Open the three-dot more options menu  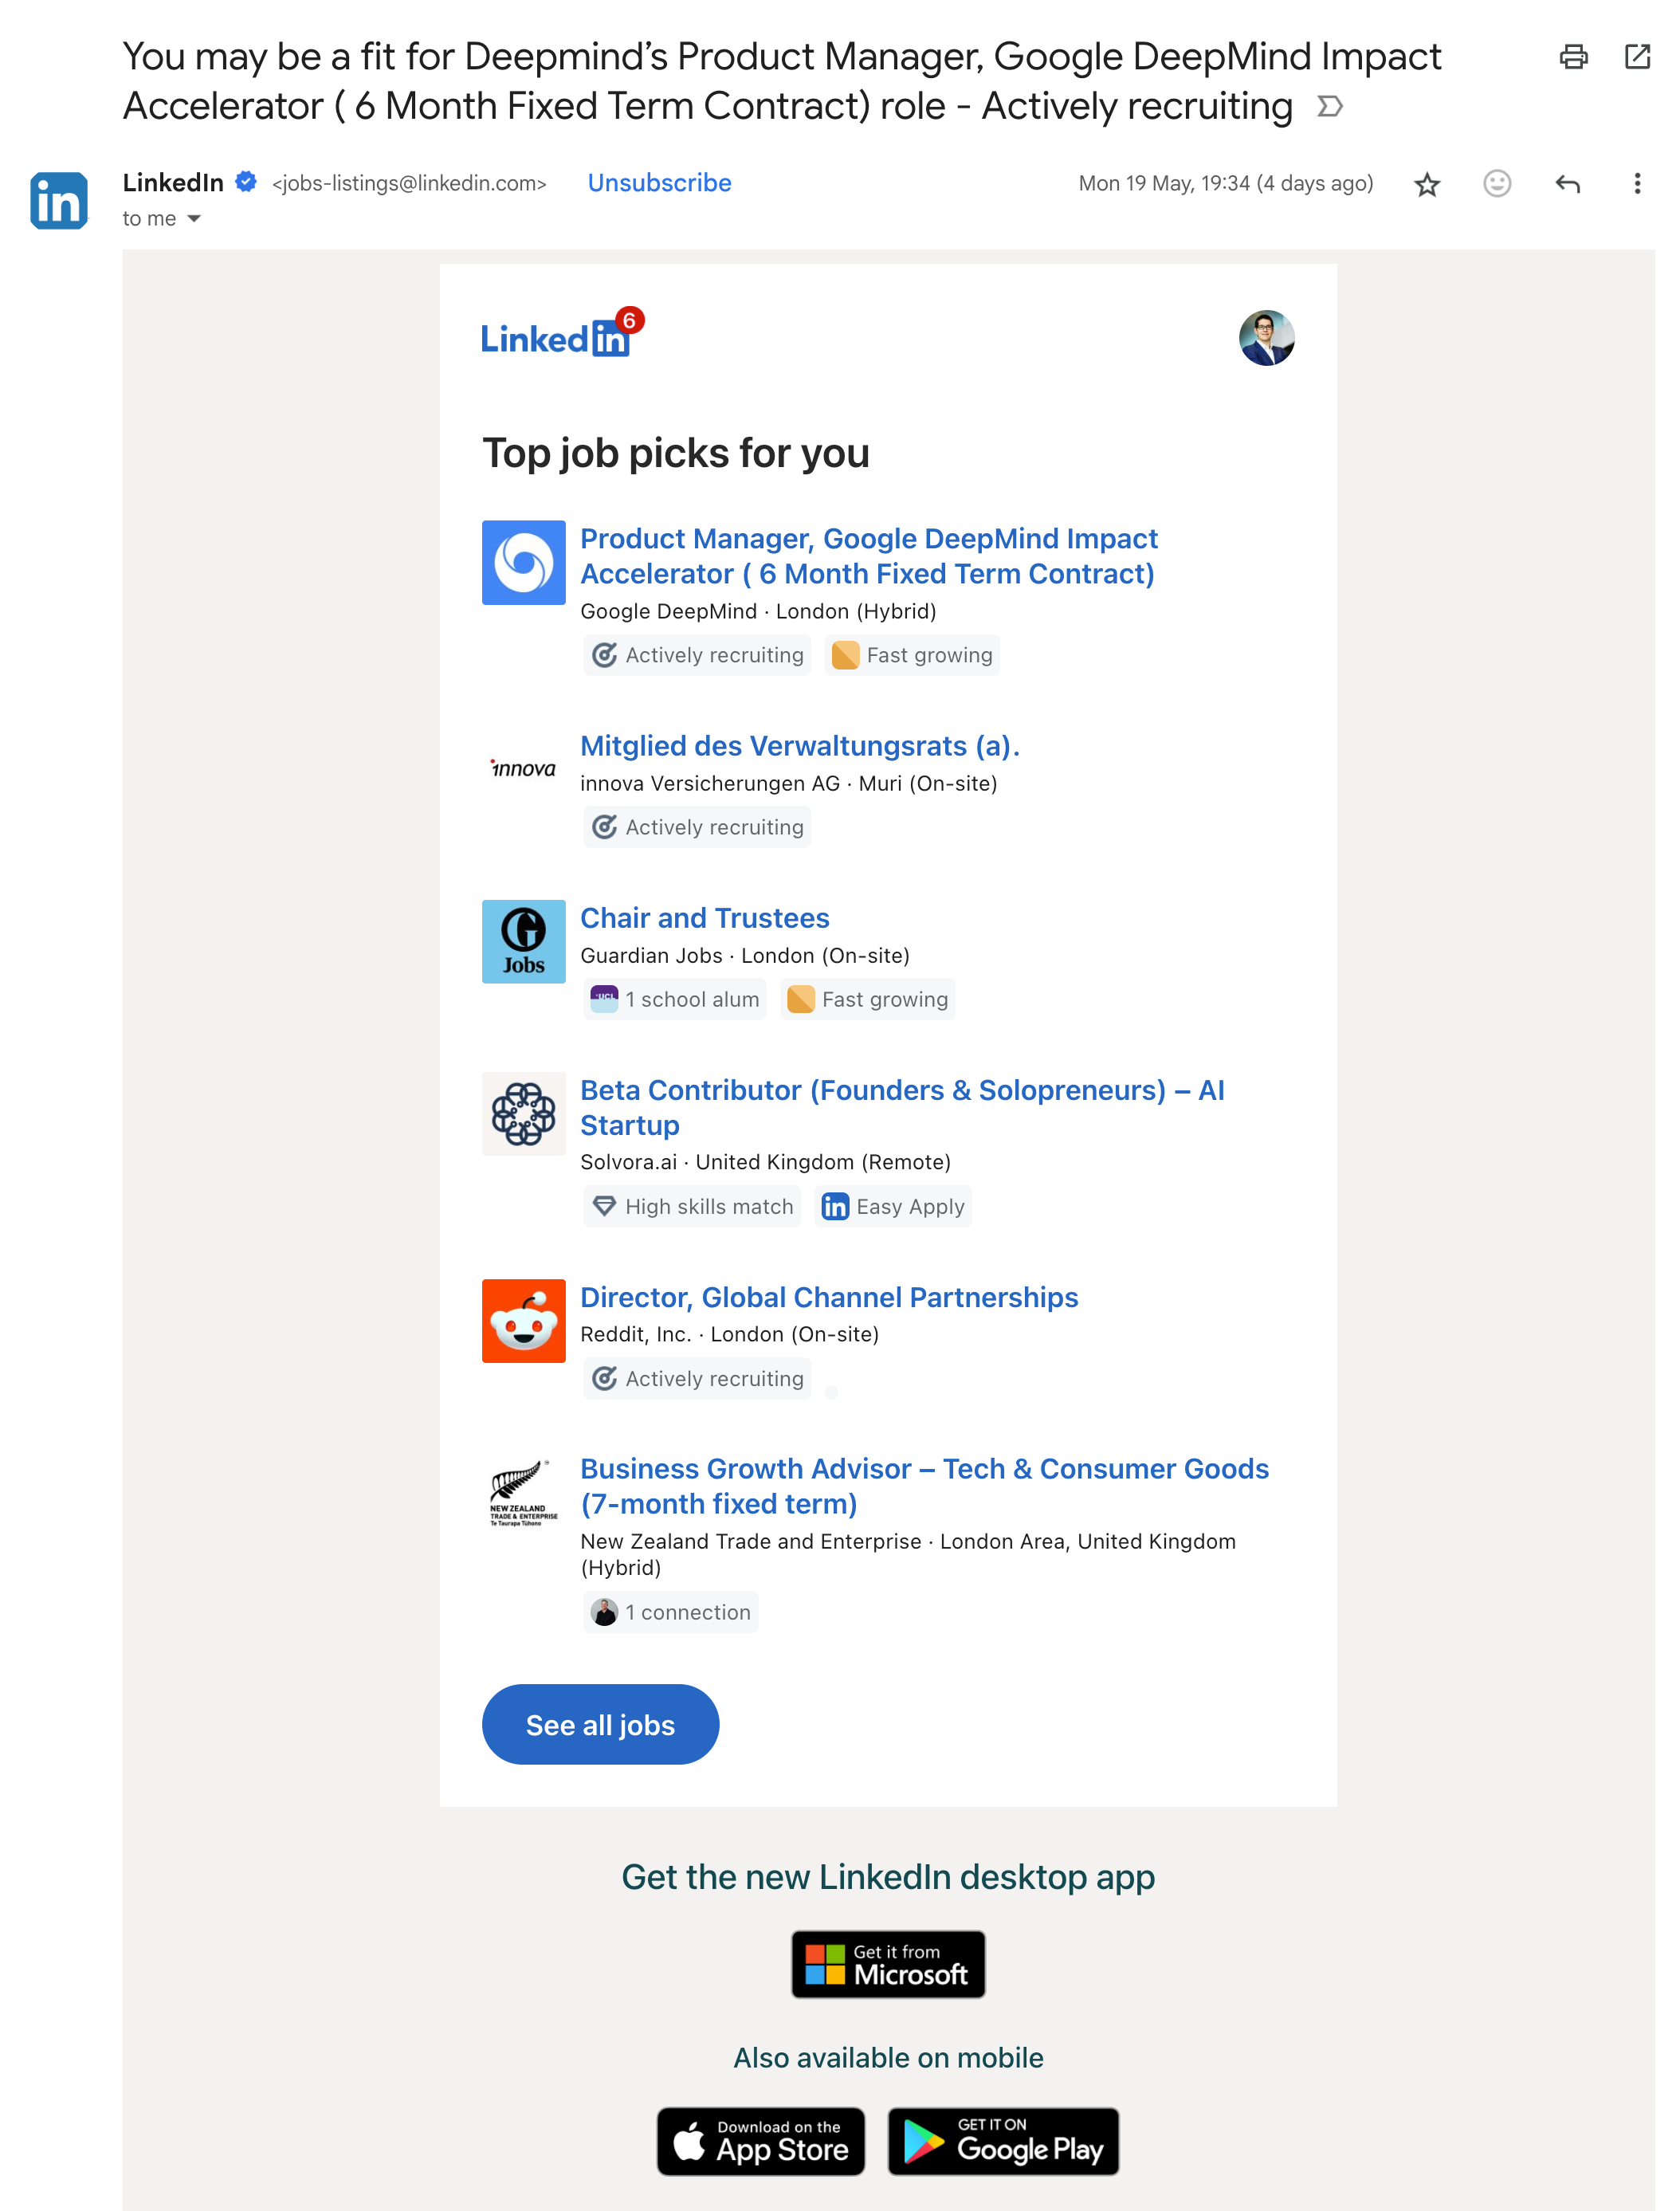point(1636,184)
